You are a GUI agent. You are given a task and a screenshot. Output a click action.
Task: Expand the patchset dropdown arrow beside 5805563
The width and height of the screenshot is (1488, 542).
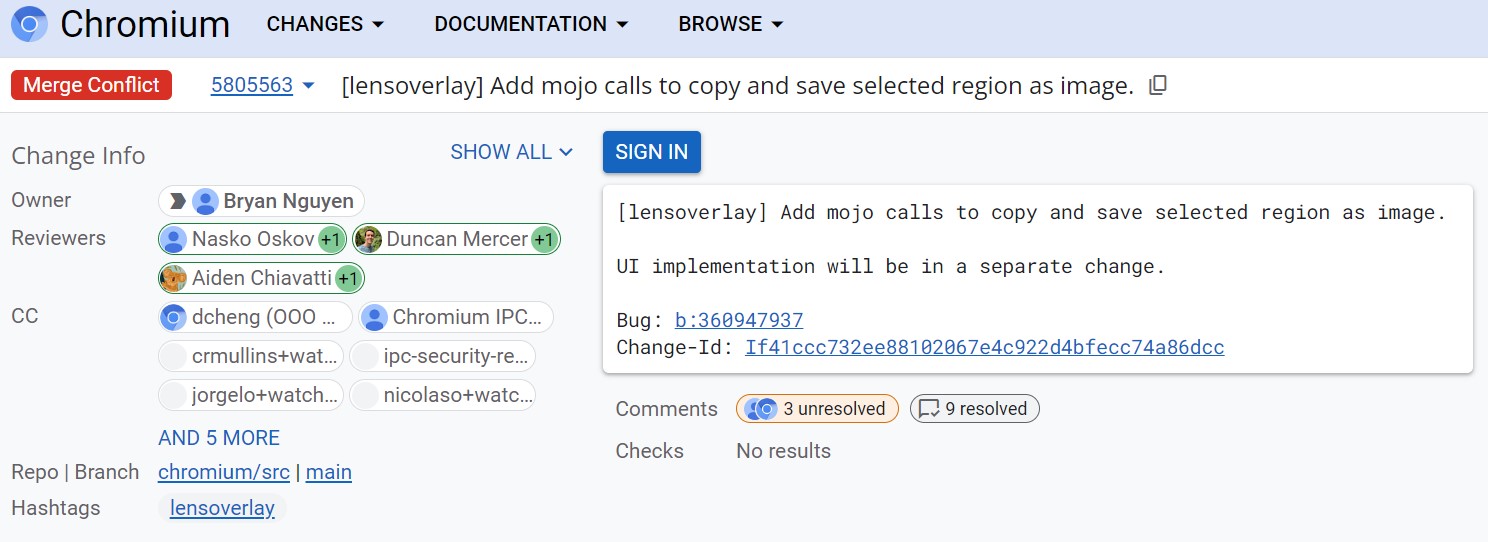(308, 86)
